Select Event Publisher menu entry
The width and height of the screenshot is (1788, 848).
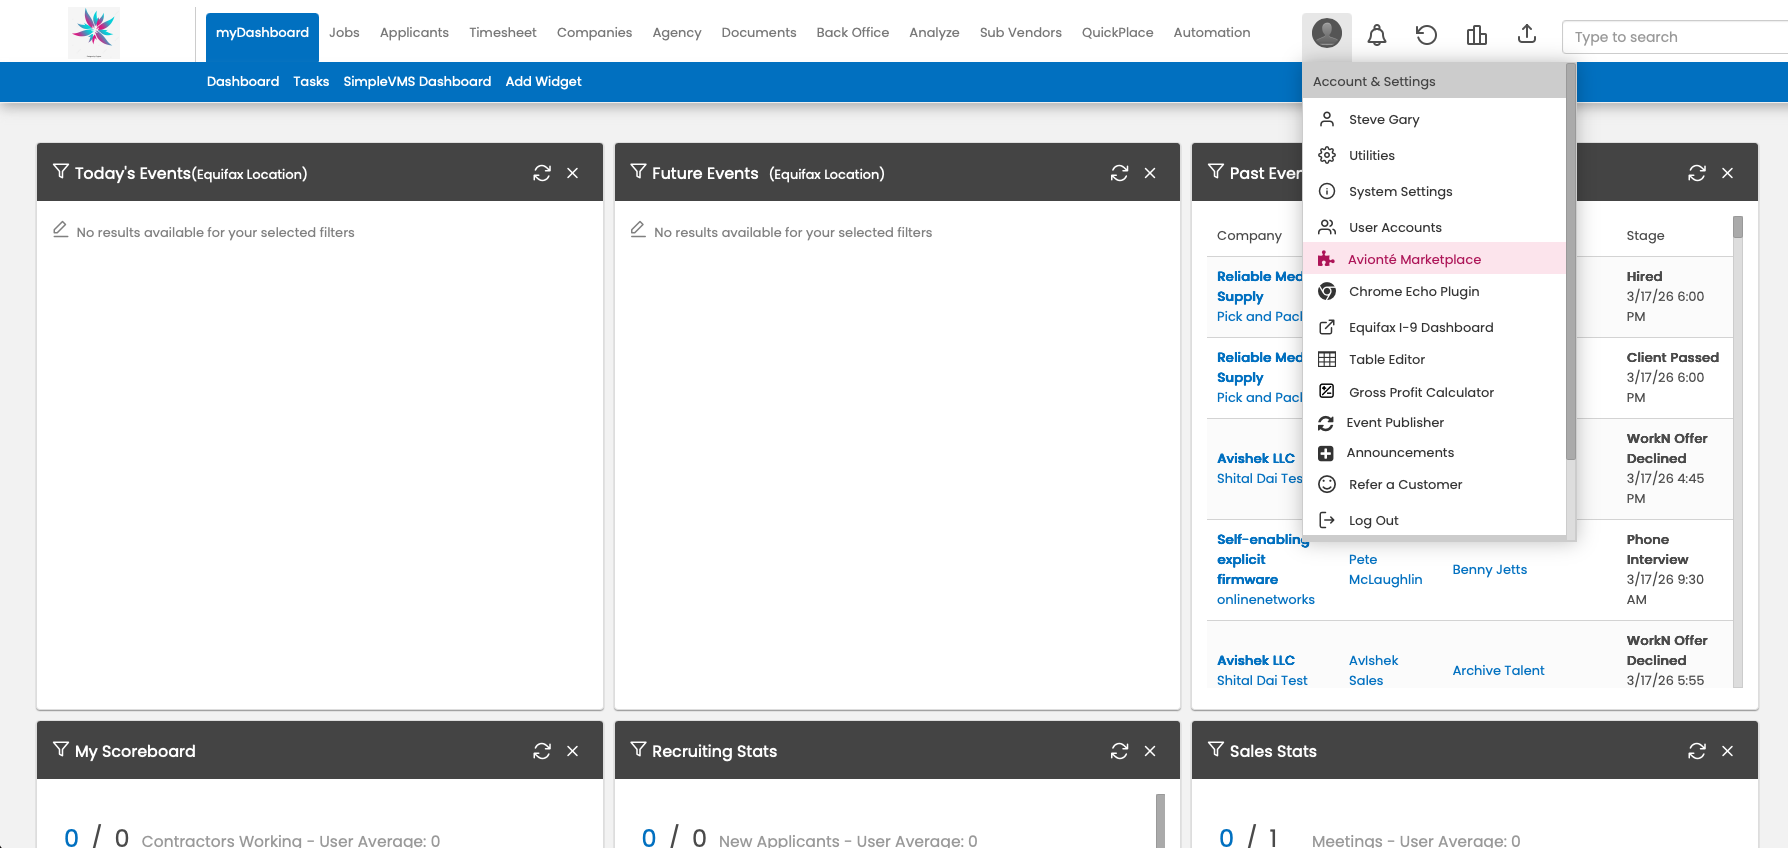pos(1434,422)
